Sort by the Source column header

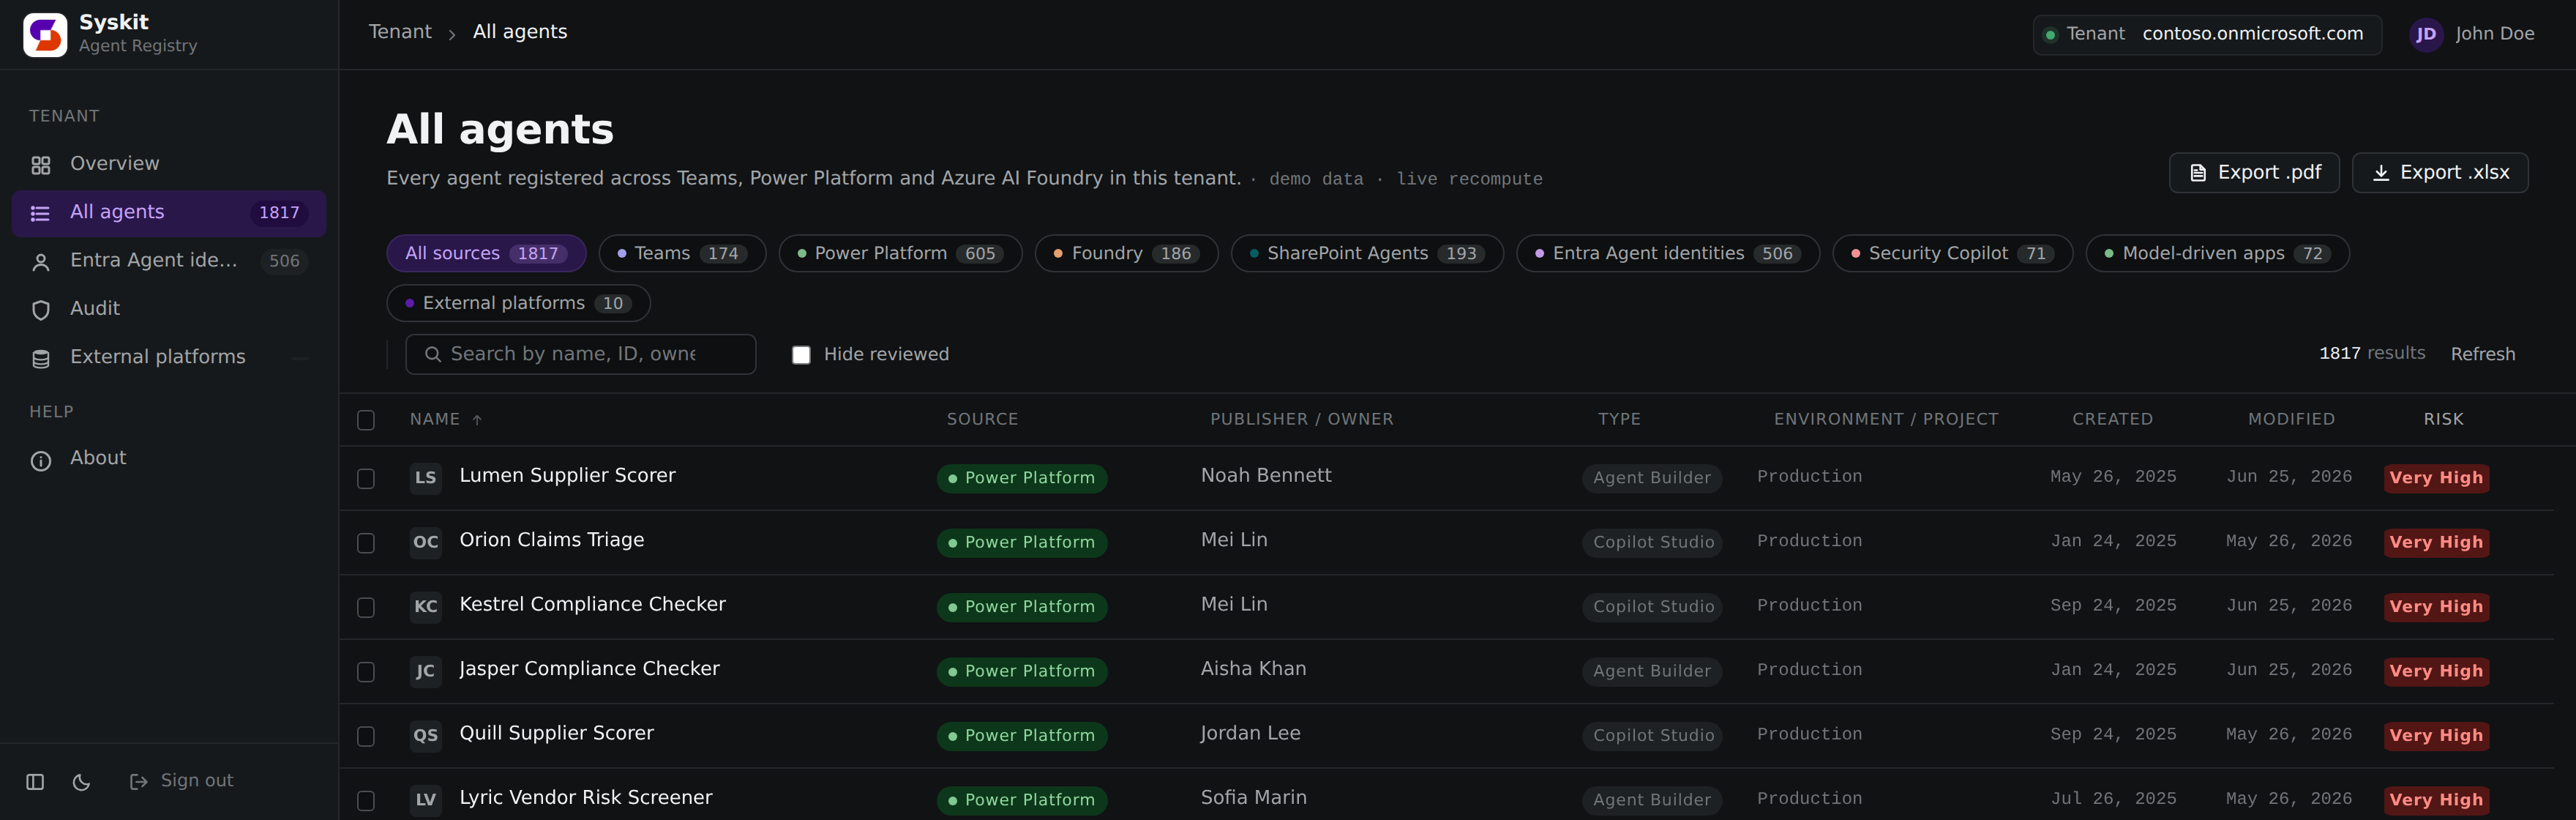[x=982, y=420]
